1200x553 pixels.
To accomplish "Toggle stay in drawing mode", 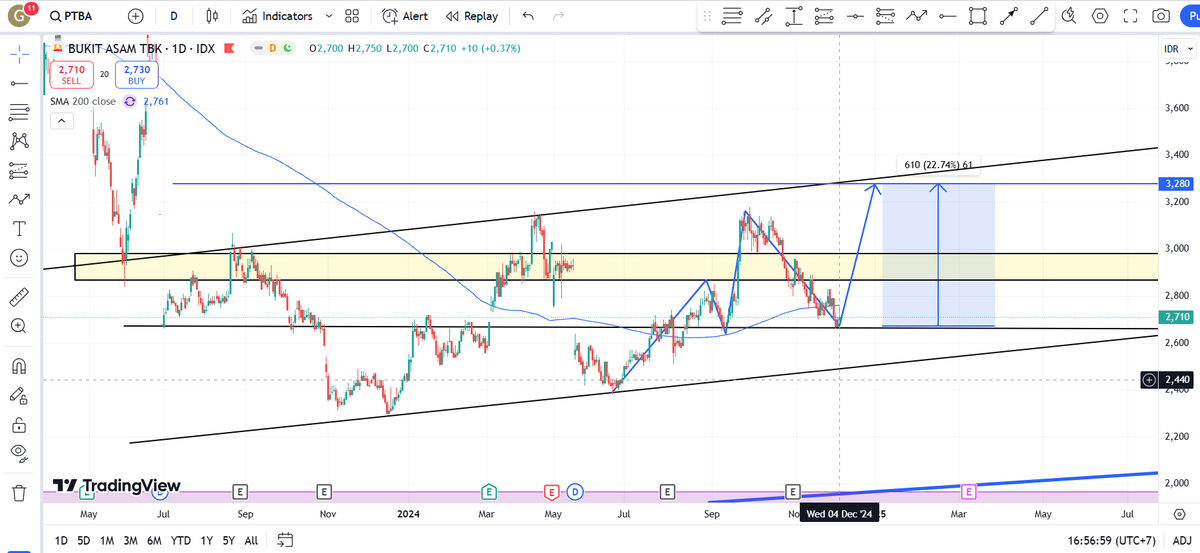I will pos(18,394).
